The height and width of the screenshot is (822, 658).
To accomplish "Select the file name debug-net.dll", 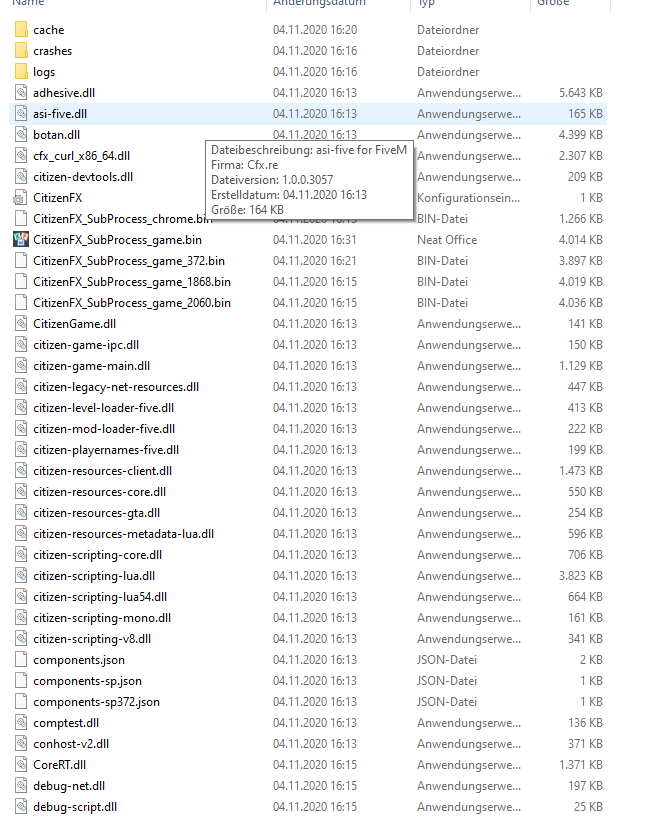I will (69, 785).
